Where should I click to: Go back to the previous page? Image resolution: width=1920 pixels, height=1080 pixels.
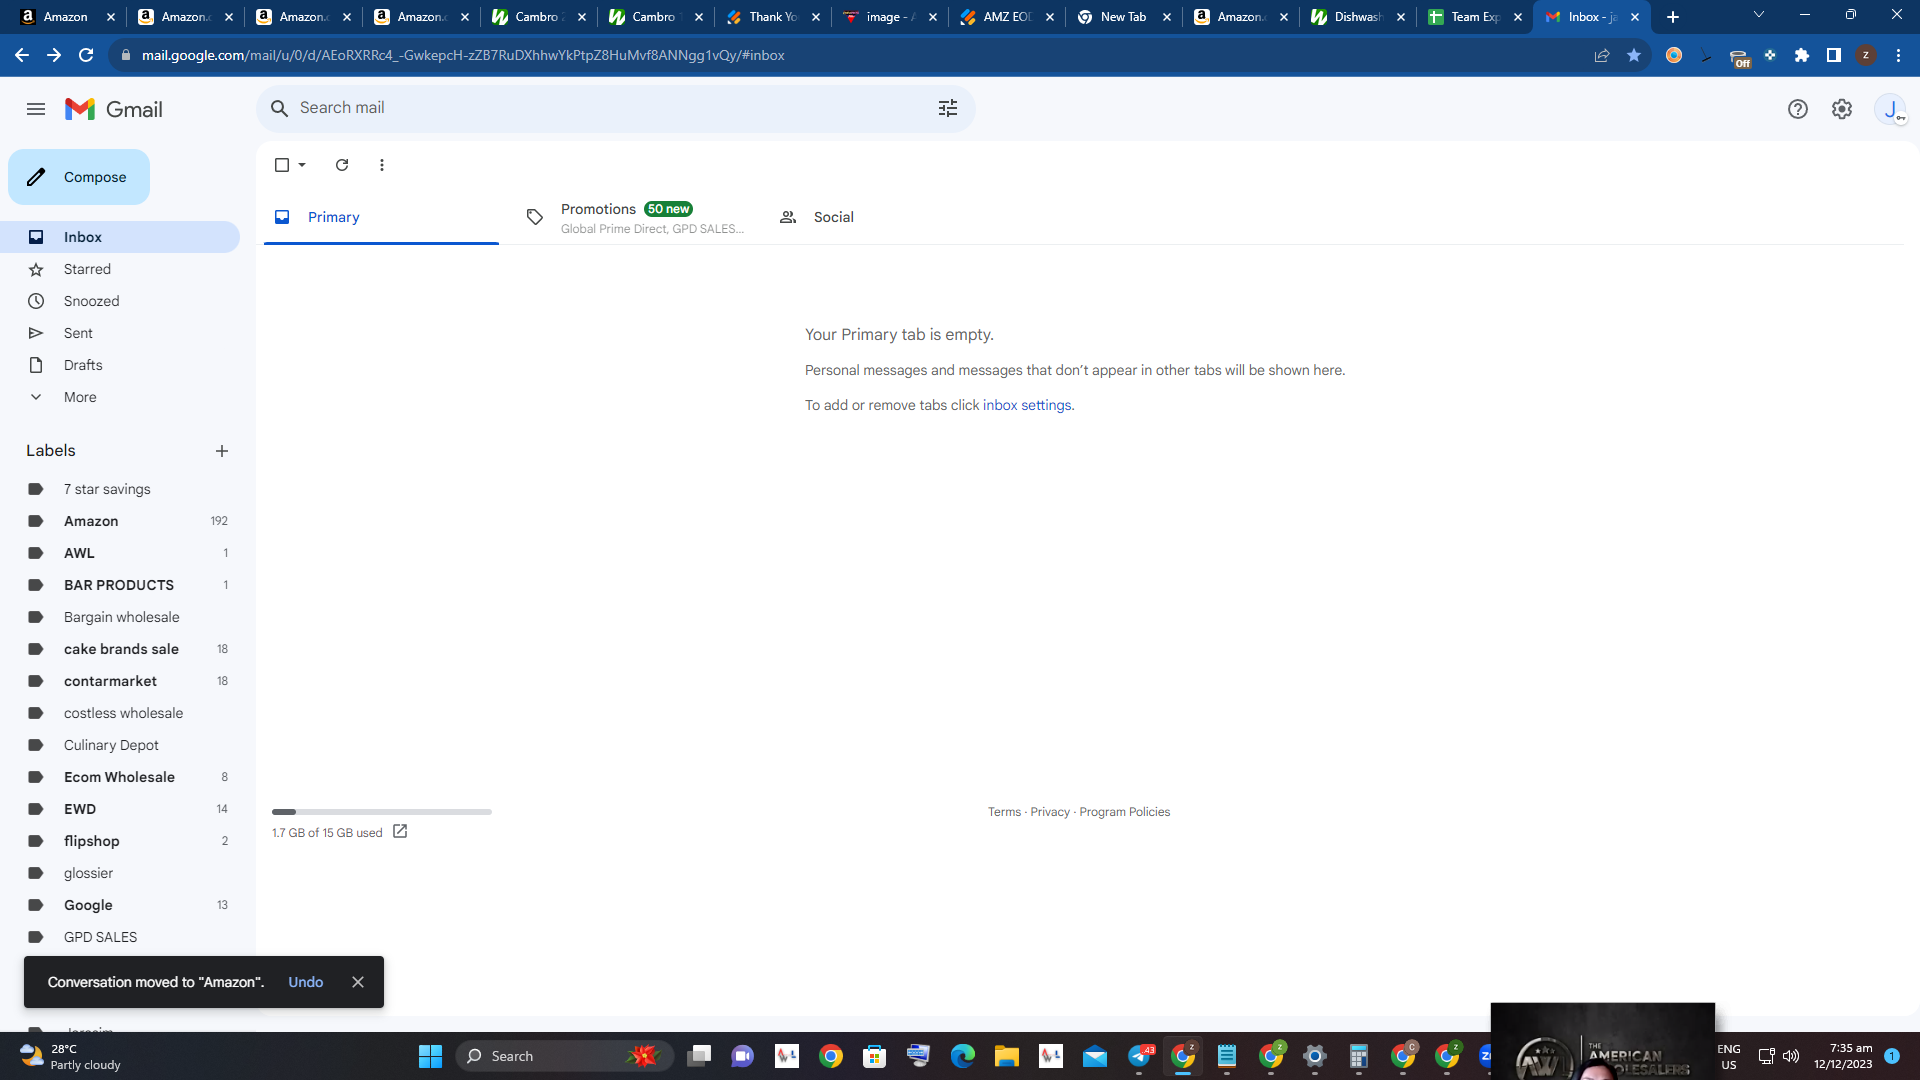point(22,55)
